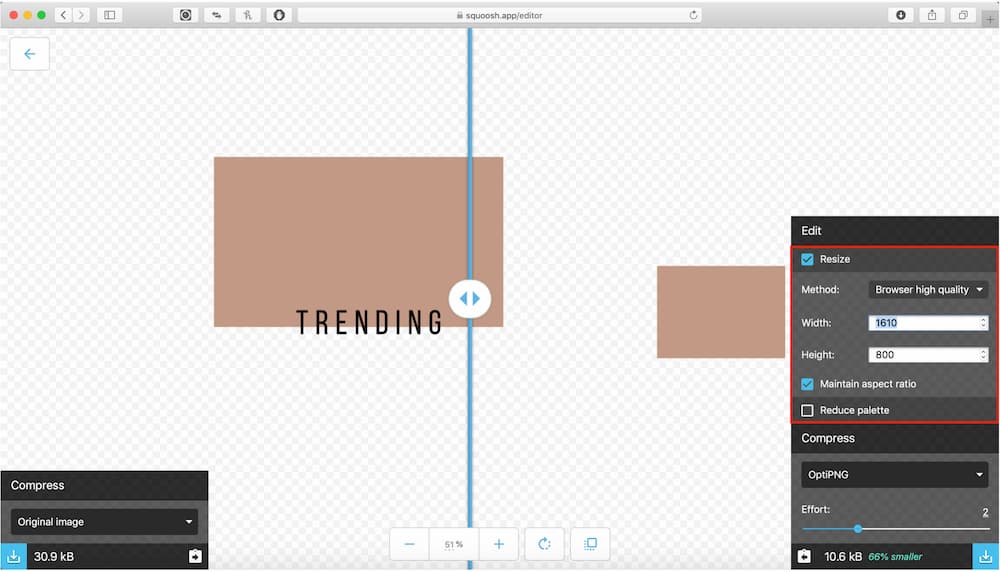Open the OptiPNG format dropdown
The width and height of the screenshot is (1000, 572).
pyautogui.click(x=894, y=474)
